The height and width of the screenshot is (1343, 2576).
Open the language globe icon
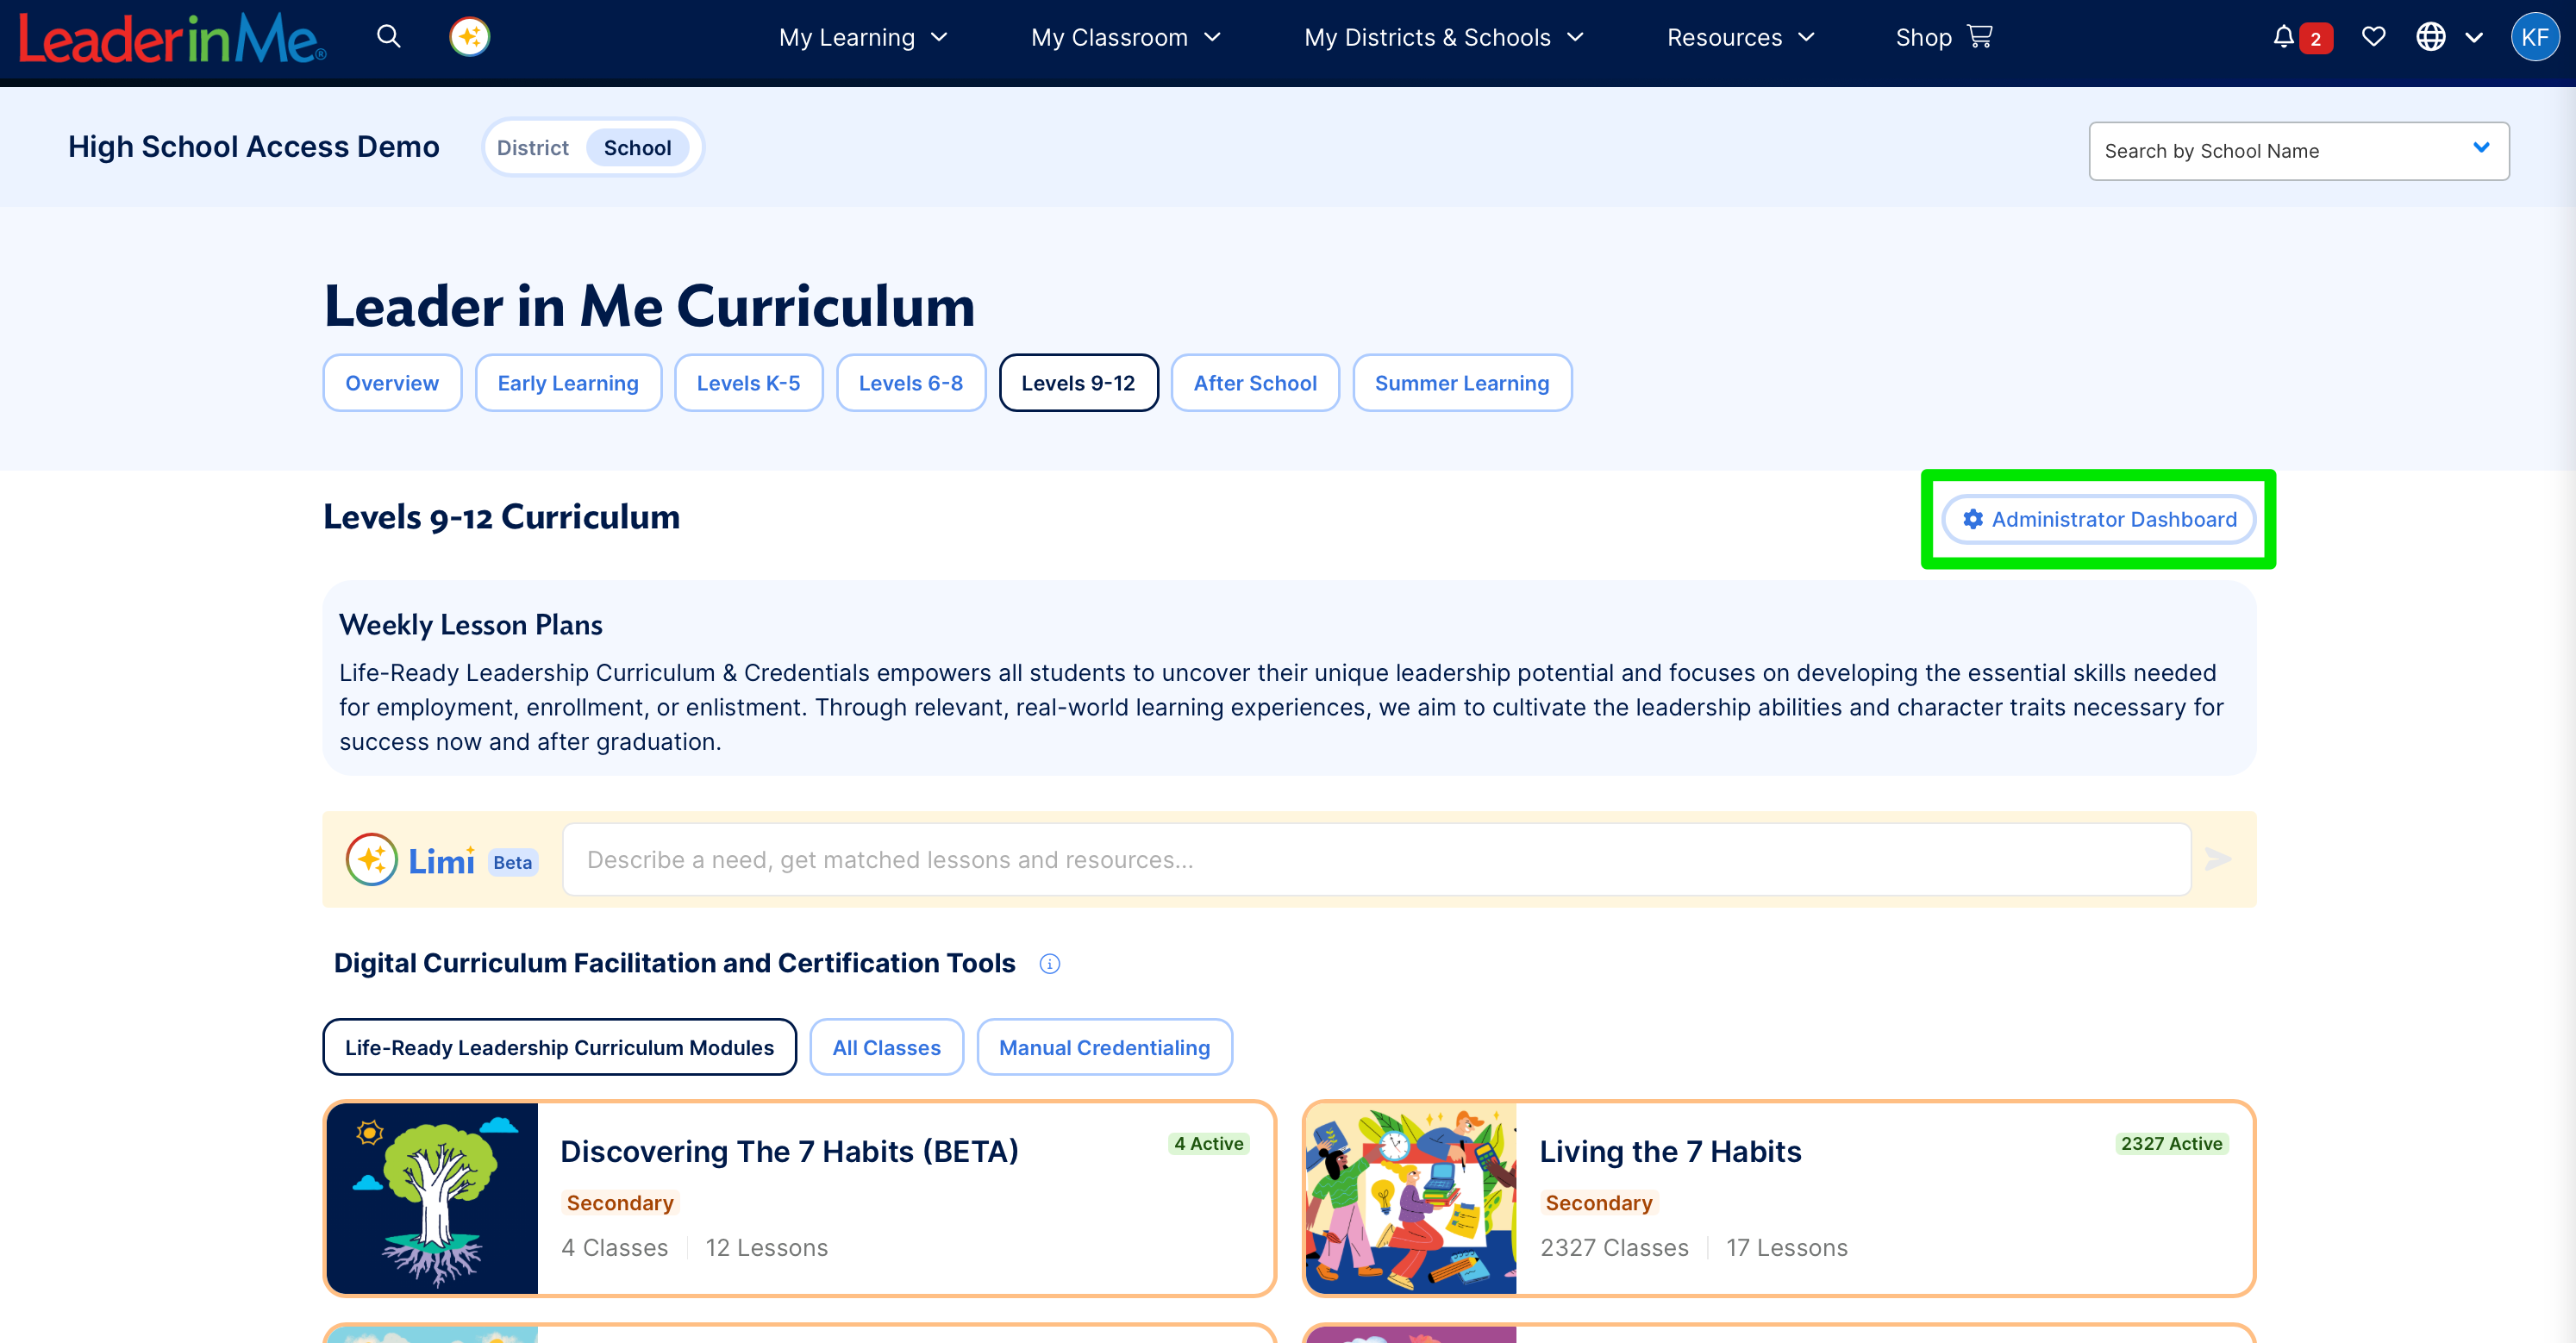[x=2431, y=37]
